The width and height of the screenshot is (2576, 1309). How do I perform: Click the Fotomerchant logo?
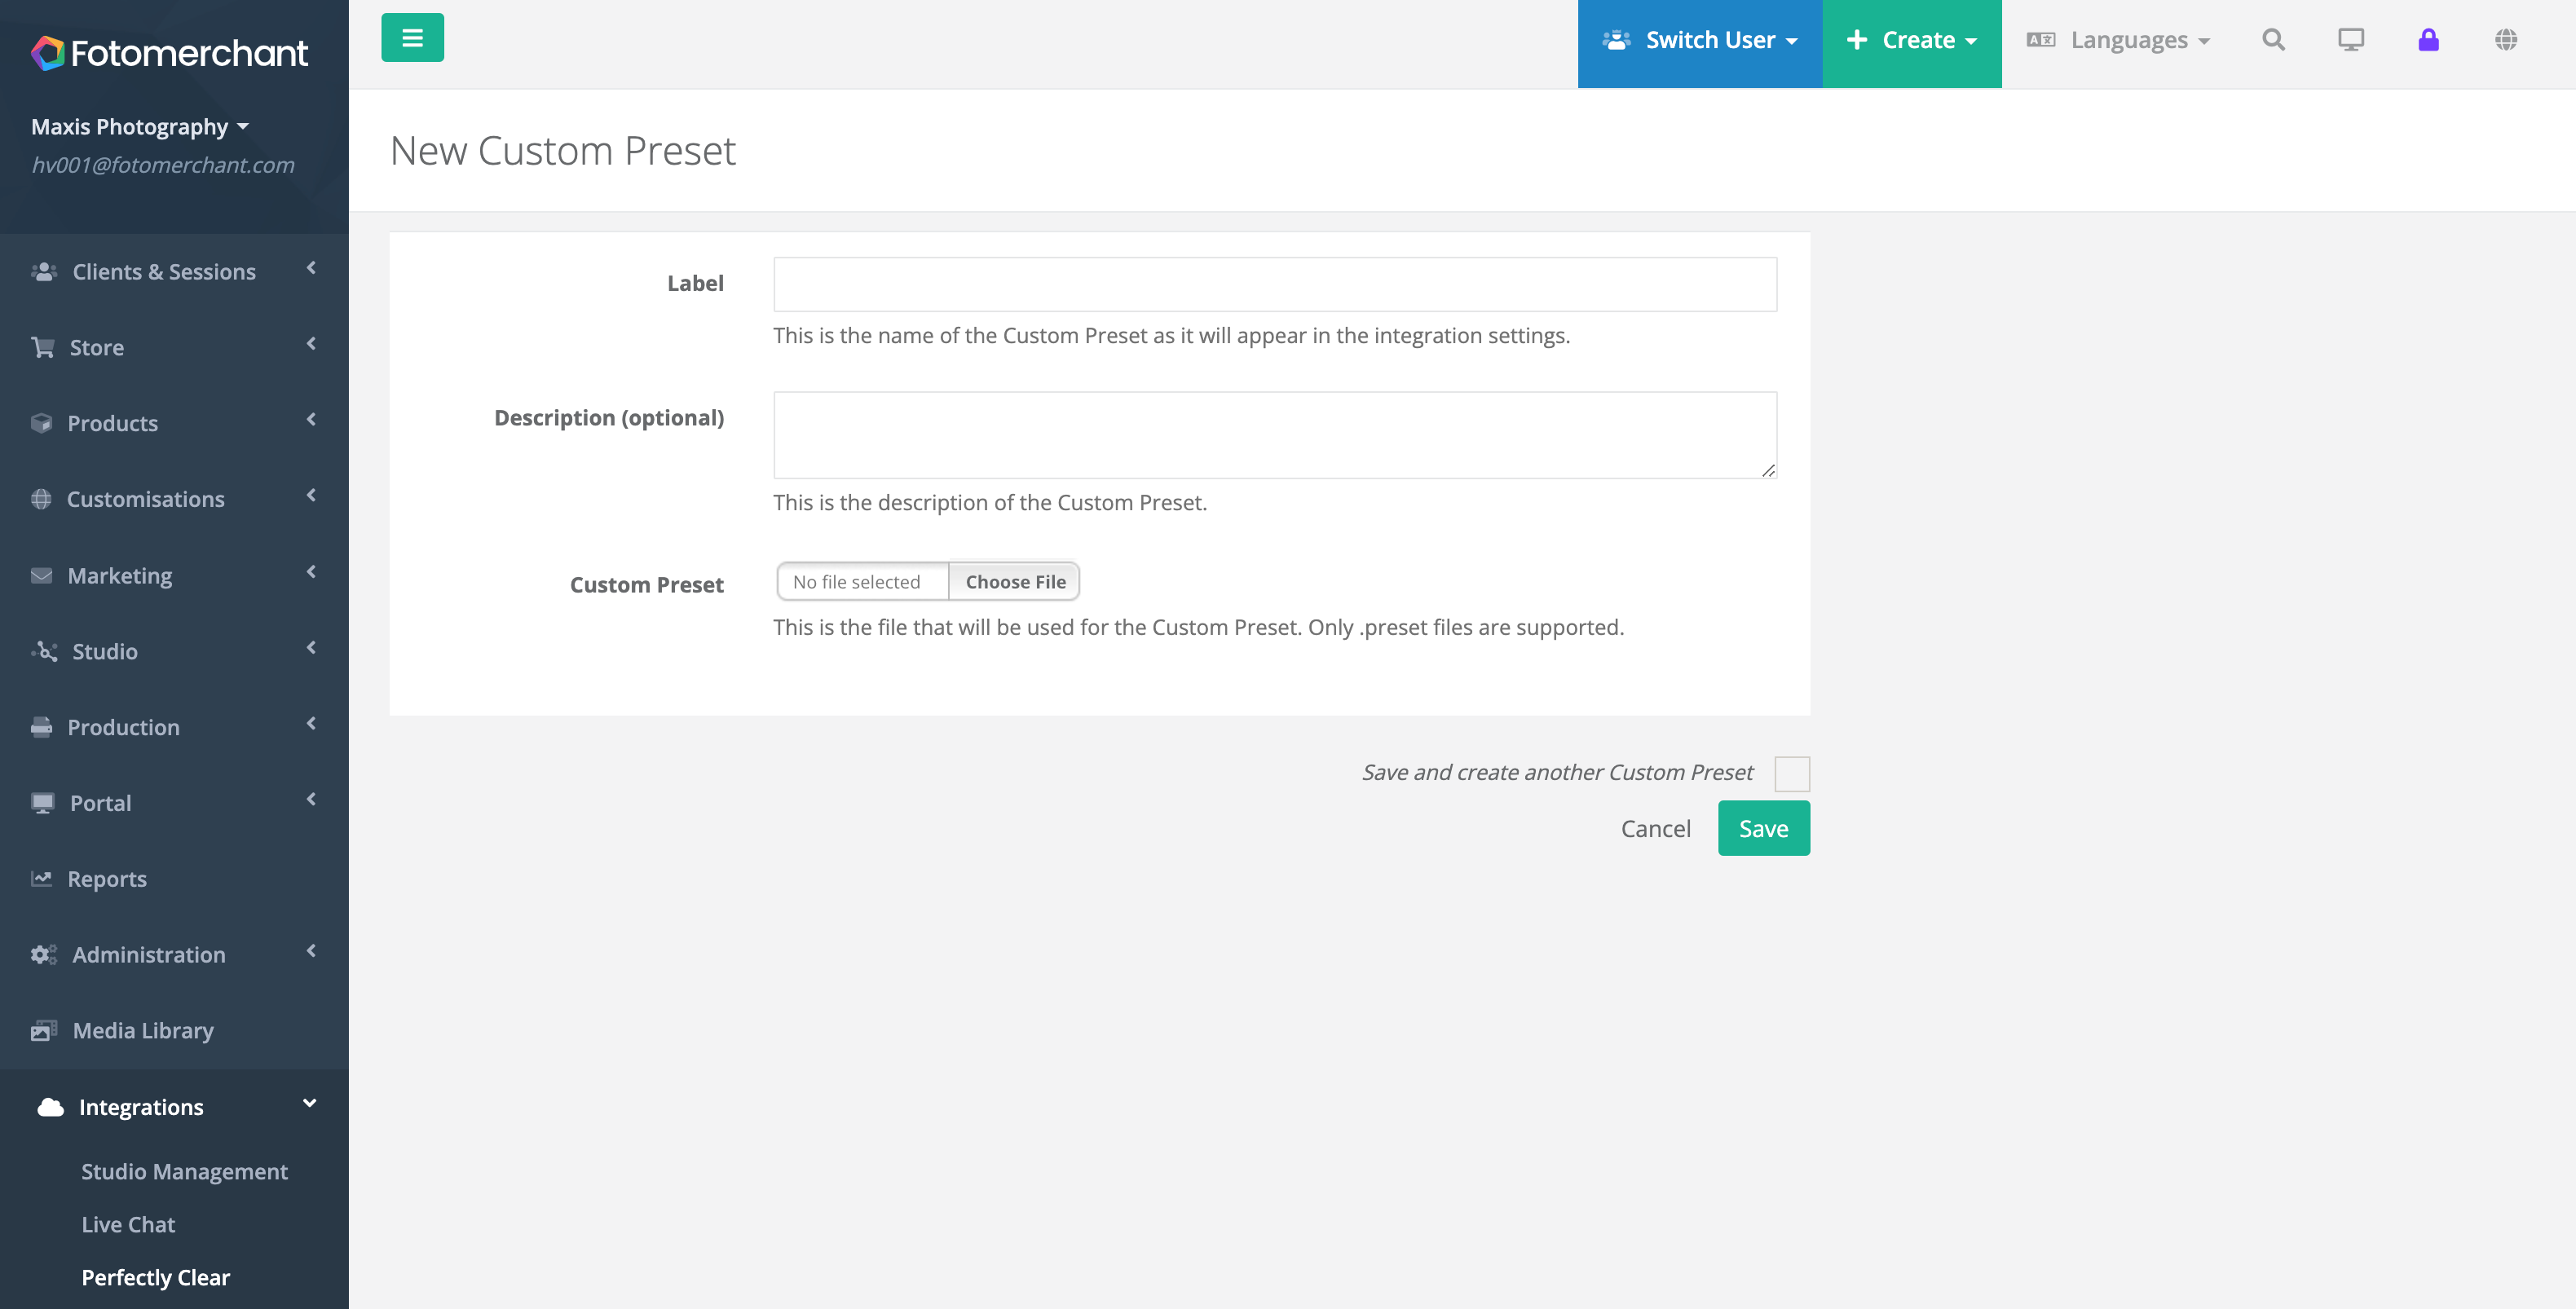tap(169, 53)
